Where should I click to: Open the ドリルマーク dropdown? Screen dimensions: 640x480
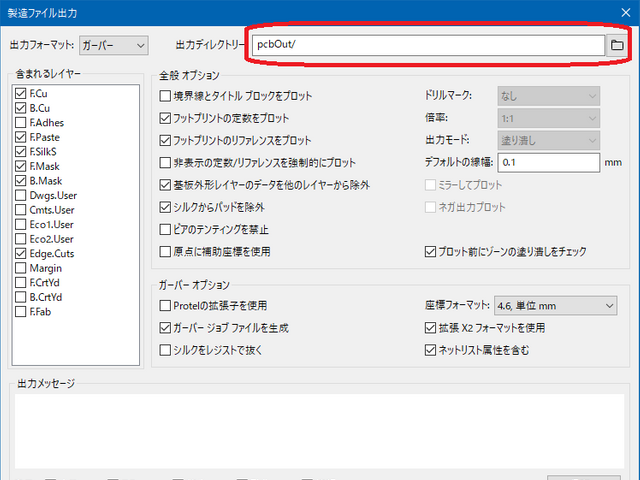click(549, 96)
